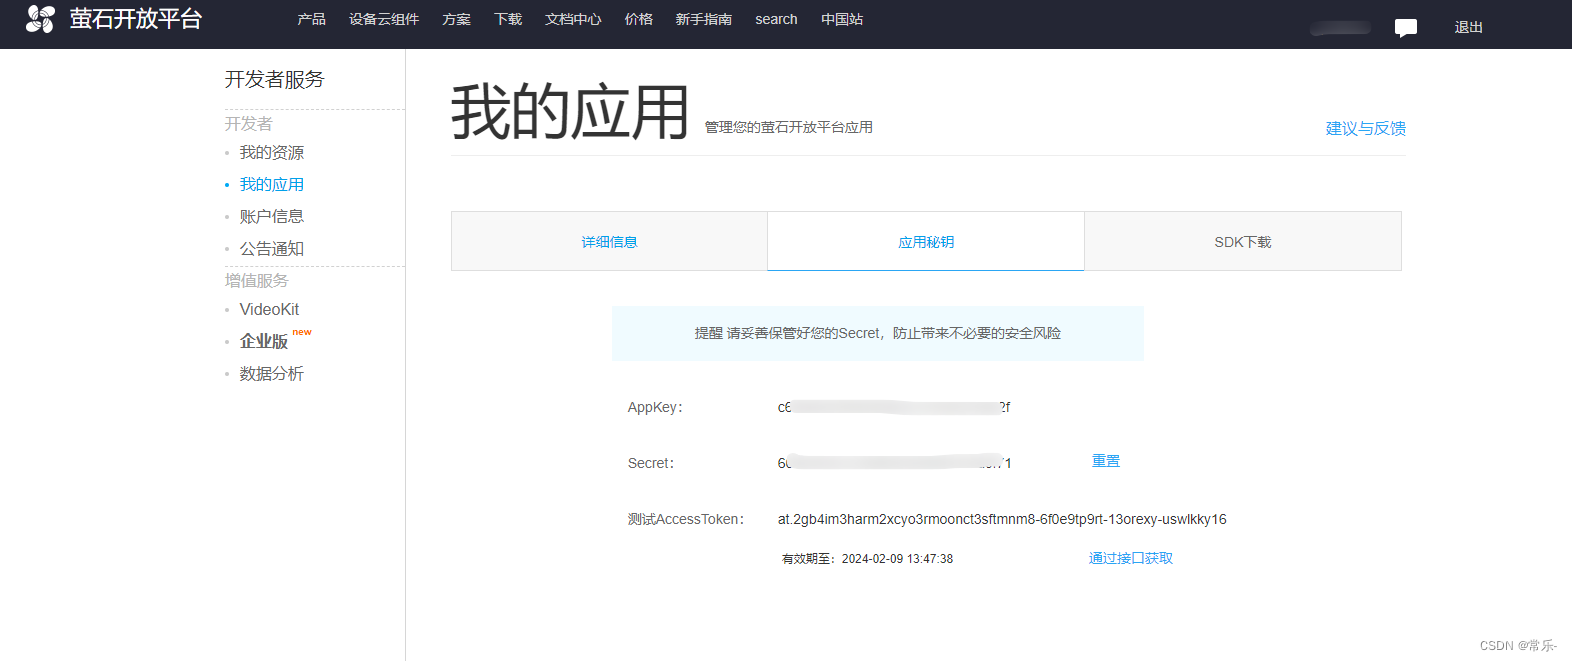Open the 设备云组件 navigation menu

[384, 19]
